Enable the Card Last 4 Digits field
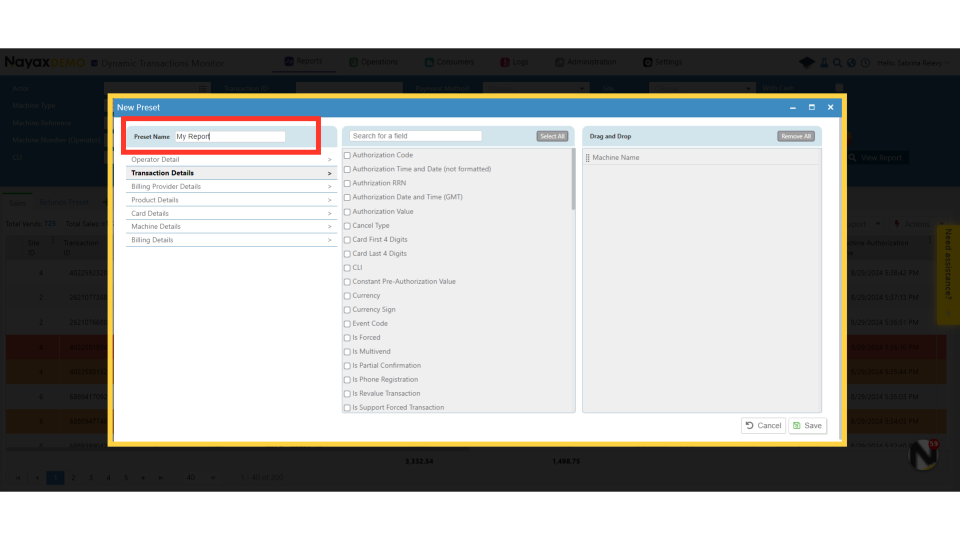The height and width of the screenshot is (540, 960). coord(347,254)
